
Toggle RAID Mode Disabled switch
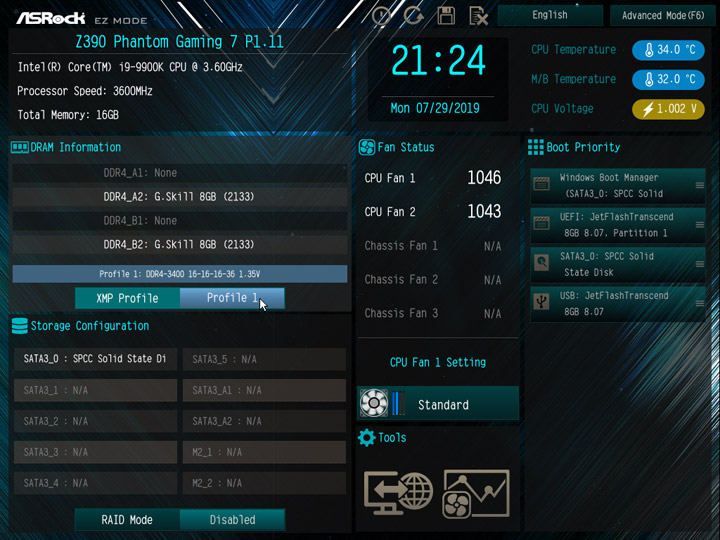click(x=232, y=520)
